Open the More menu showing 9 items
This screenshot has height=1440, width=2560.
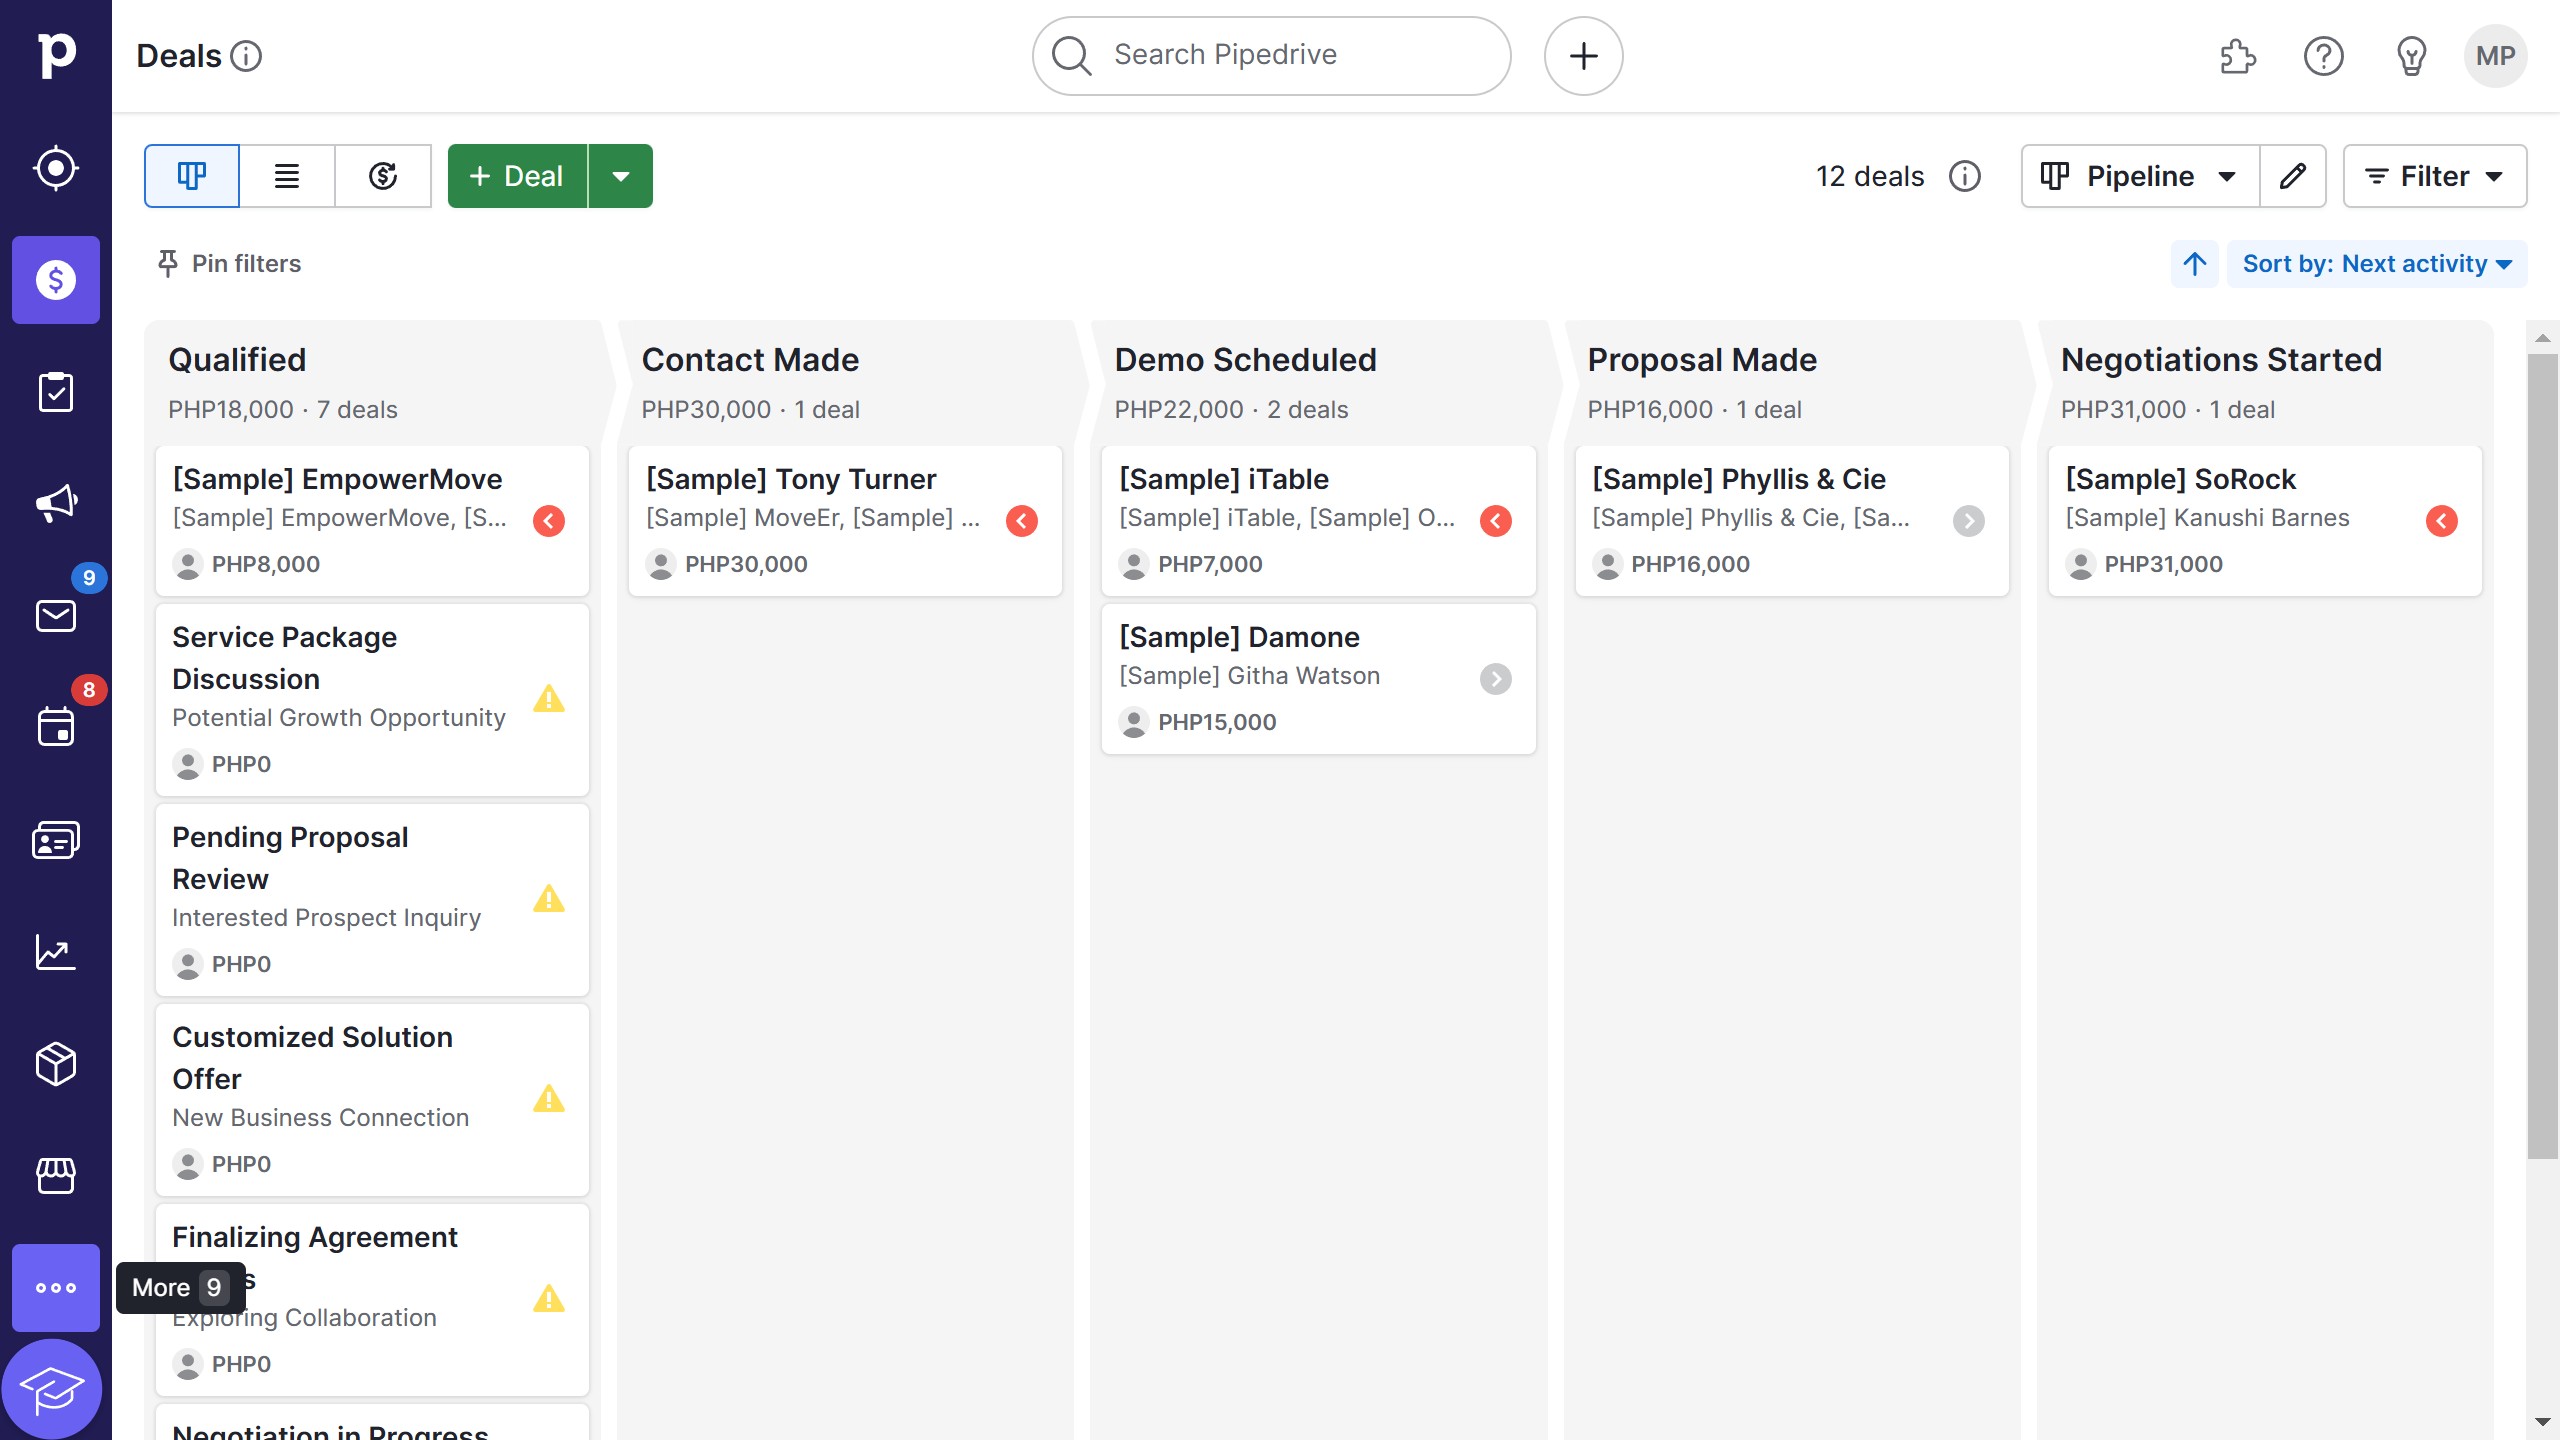[55, 1288]
